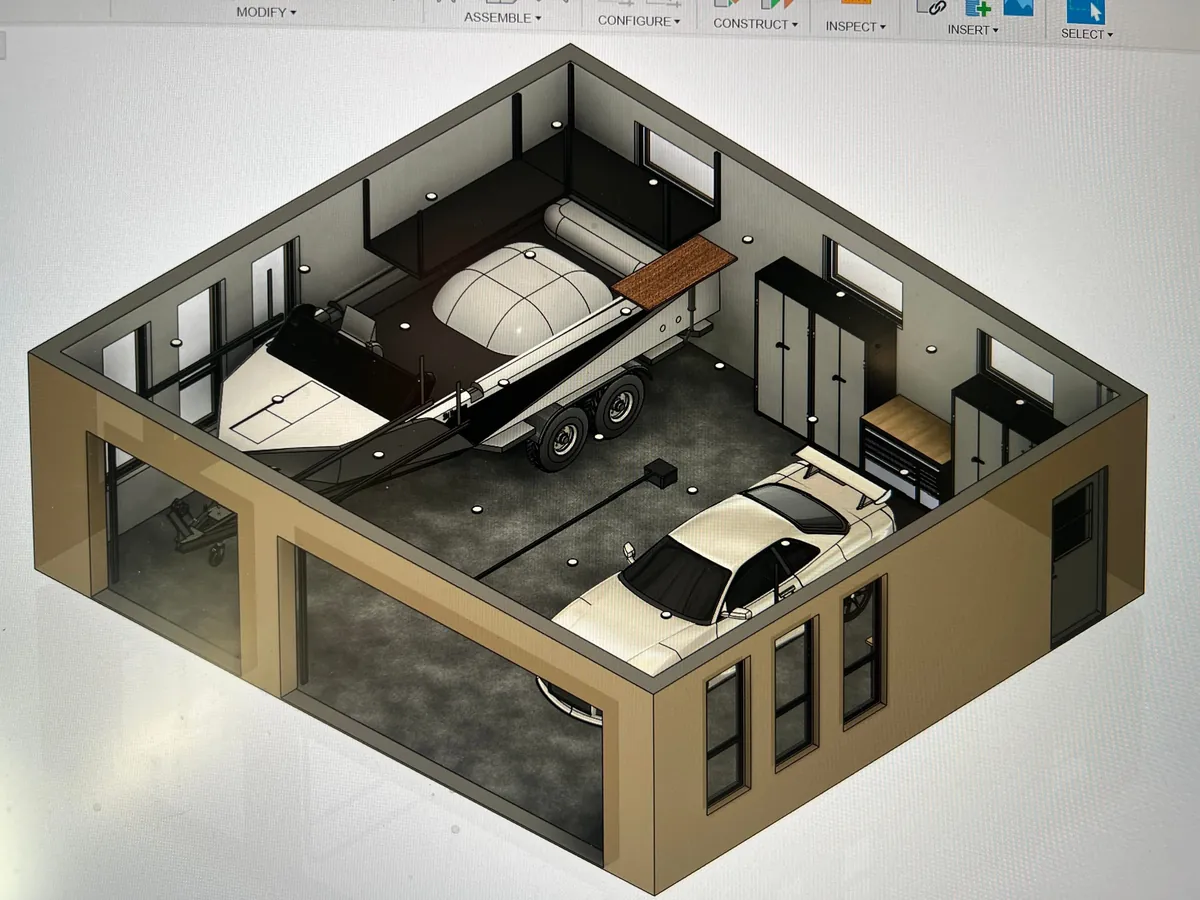Image resolution: width=1200 pixels, height=900 pixels.
Task: Click the first Construct plane icon
Action: (x=729, y=5)
